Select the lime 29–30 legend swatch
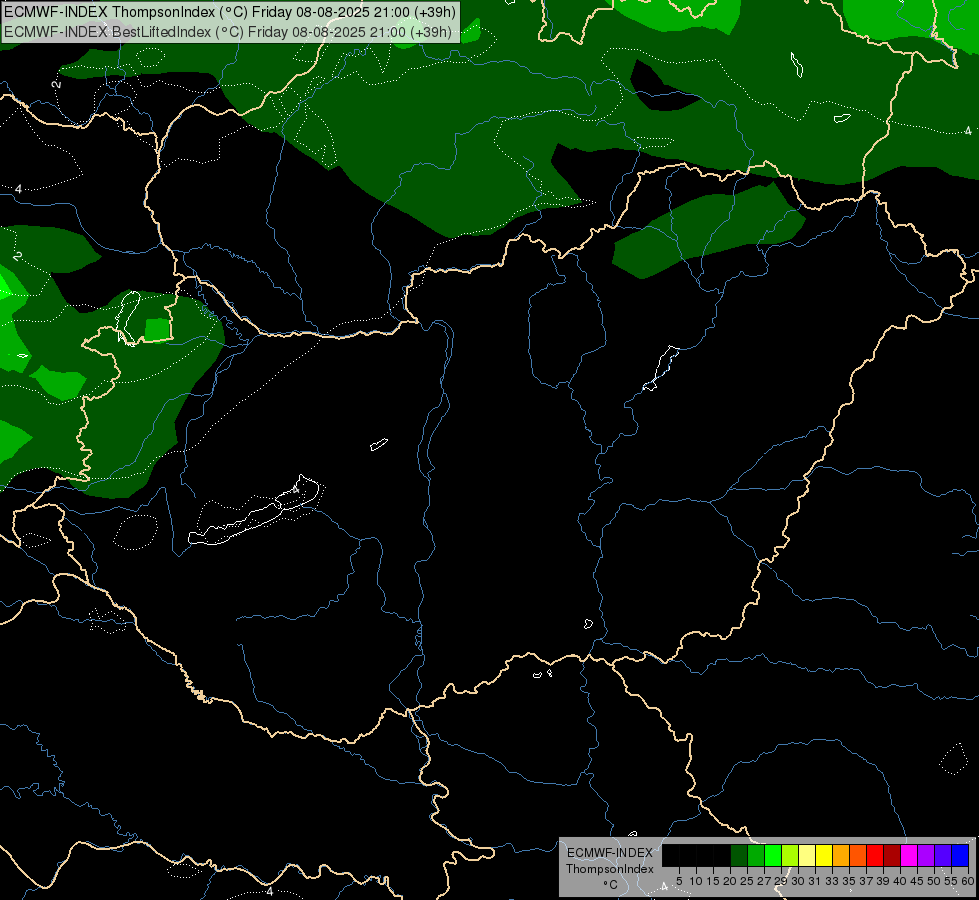 (790, 856)
